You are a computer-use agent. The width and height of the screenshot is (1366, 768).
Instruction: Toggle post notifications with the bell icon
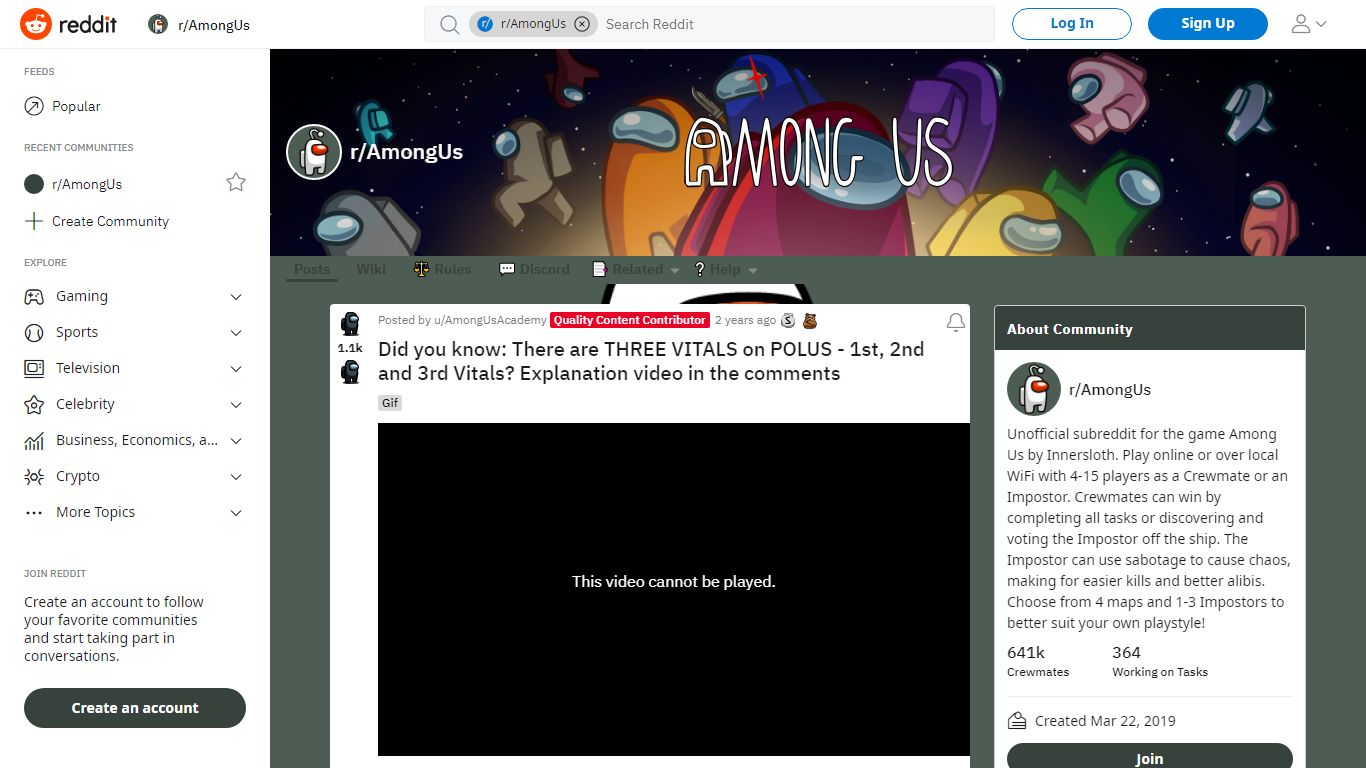[x=956, y=322]
